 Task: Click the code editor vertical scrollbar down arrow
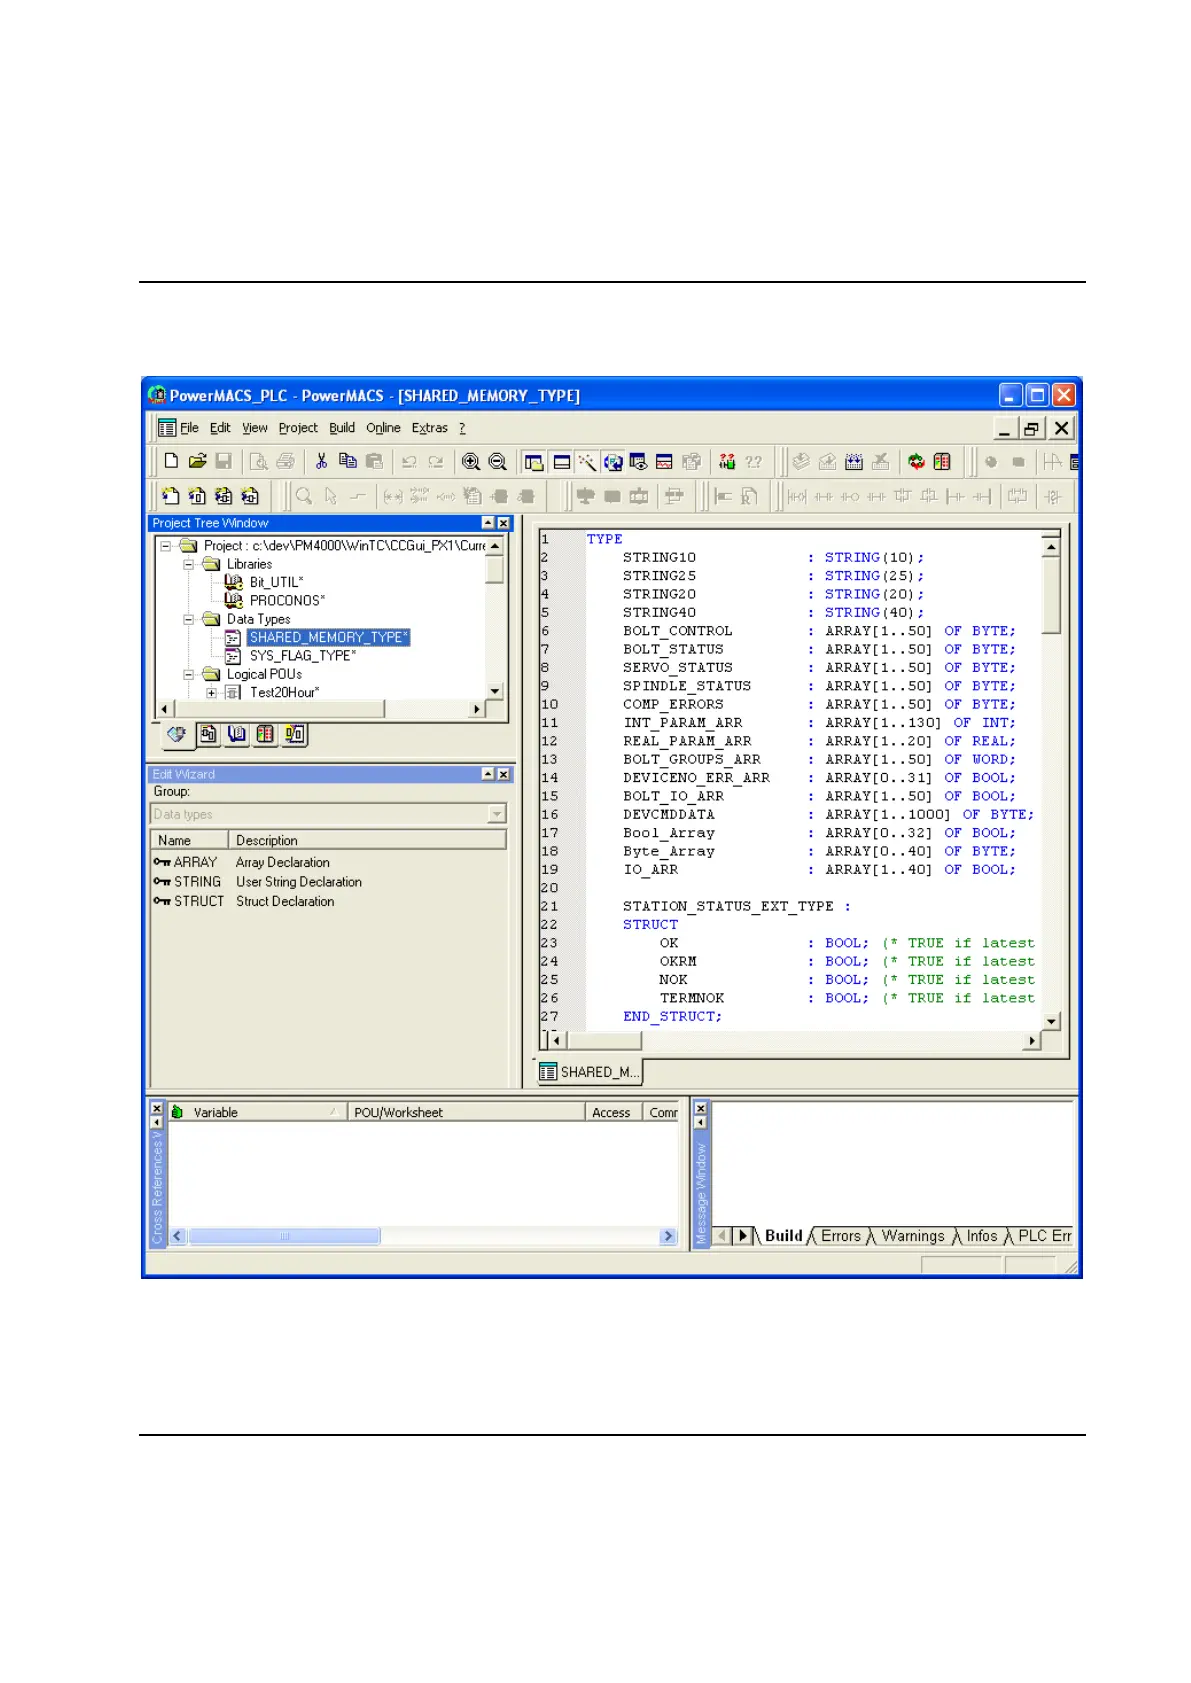tap(1051, 1021)
